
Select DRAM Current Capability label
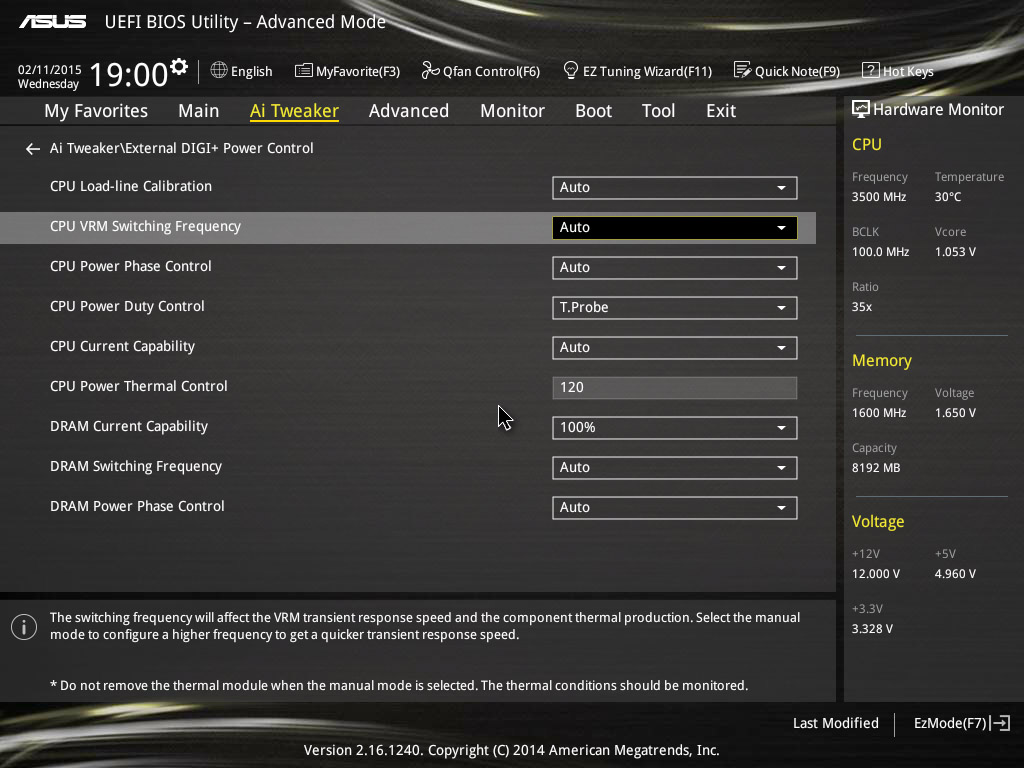click(x=129, y=426)
